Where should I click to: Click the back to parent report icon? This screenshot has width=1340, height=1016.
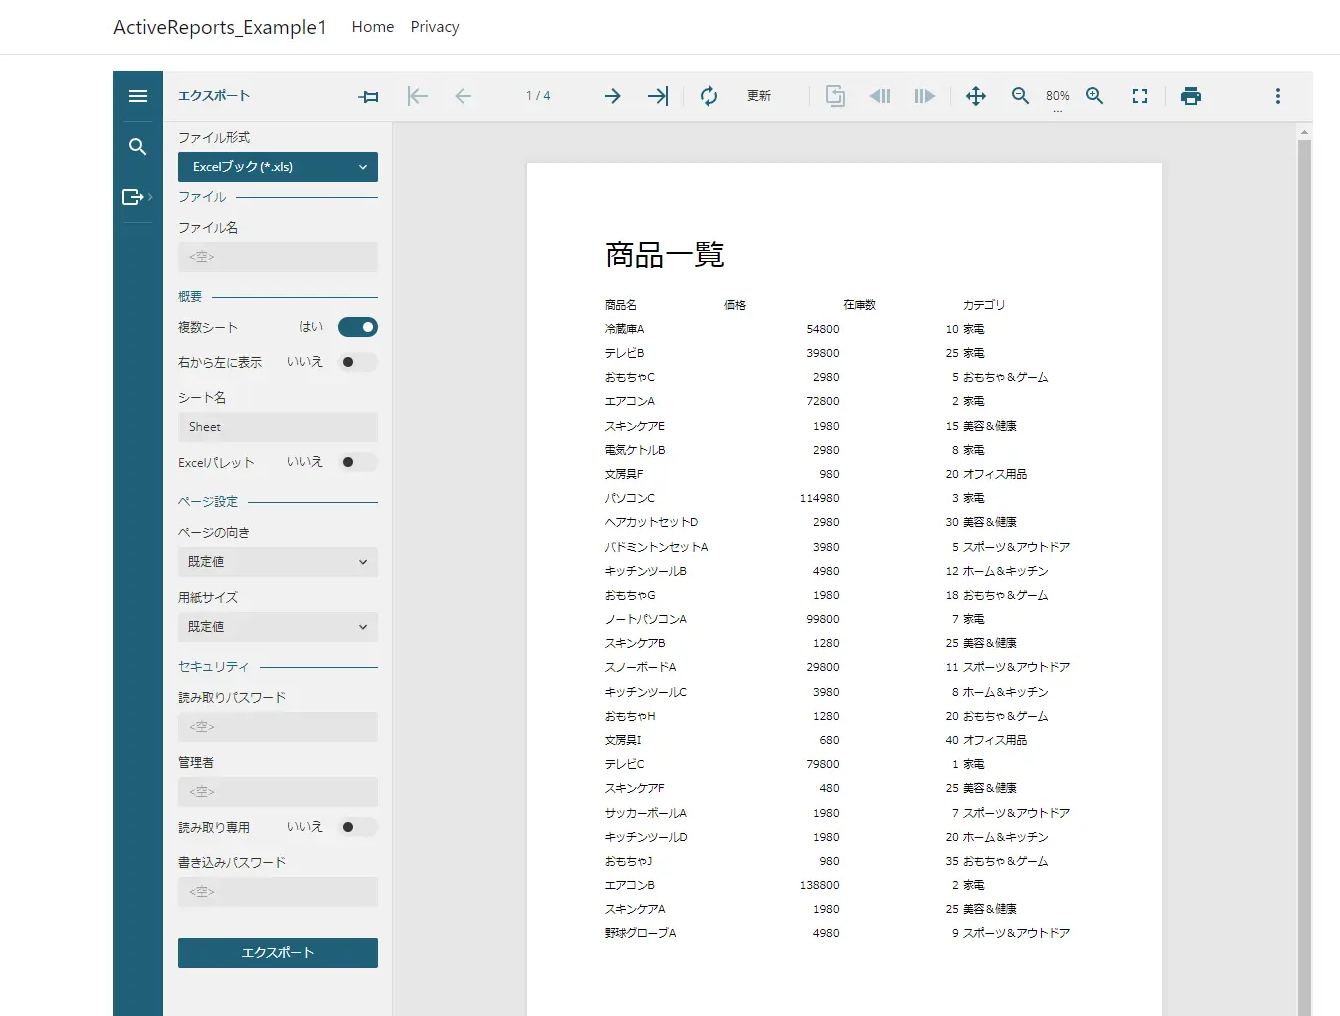[835, 96]
